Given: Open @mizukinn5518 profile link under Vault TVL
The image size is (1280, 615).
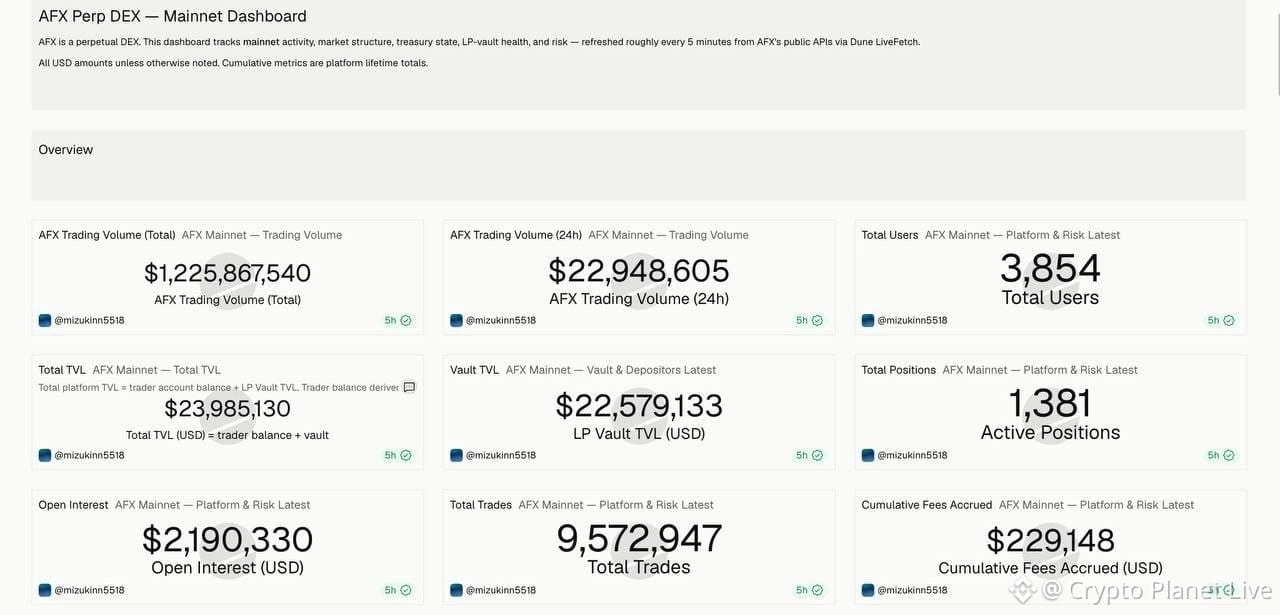Looking at the screenshot, I should click(501, 456).
